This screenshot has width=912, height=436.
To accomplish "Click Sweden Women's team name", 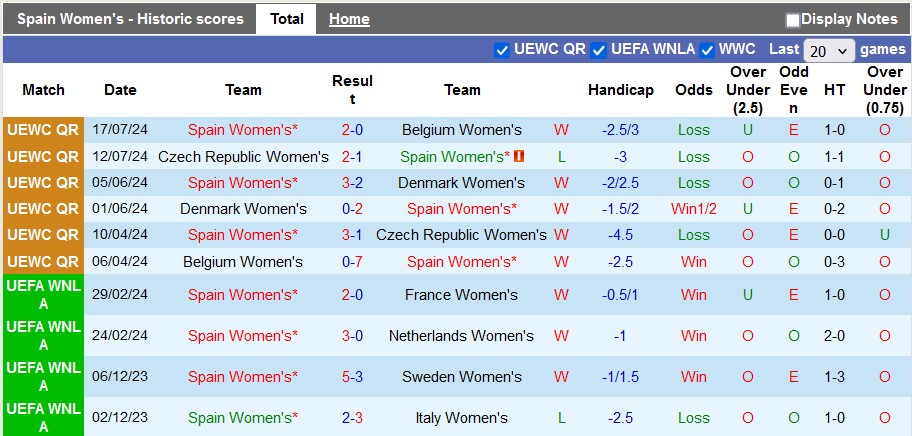I will pos(462,377).
